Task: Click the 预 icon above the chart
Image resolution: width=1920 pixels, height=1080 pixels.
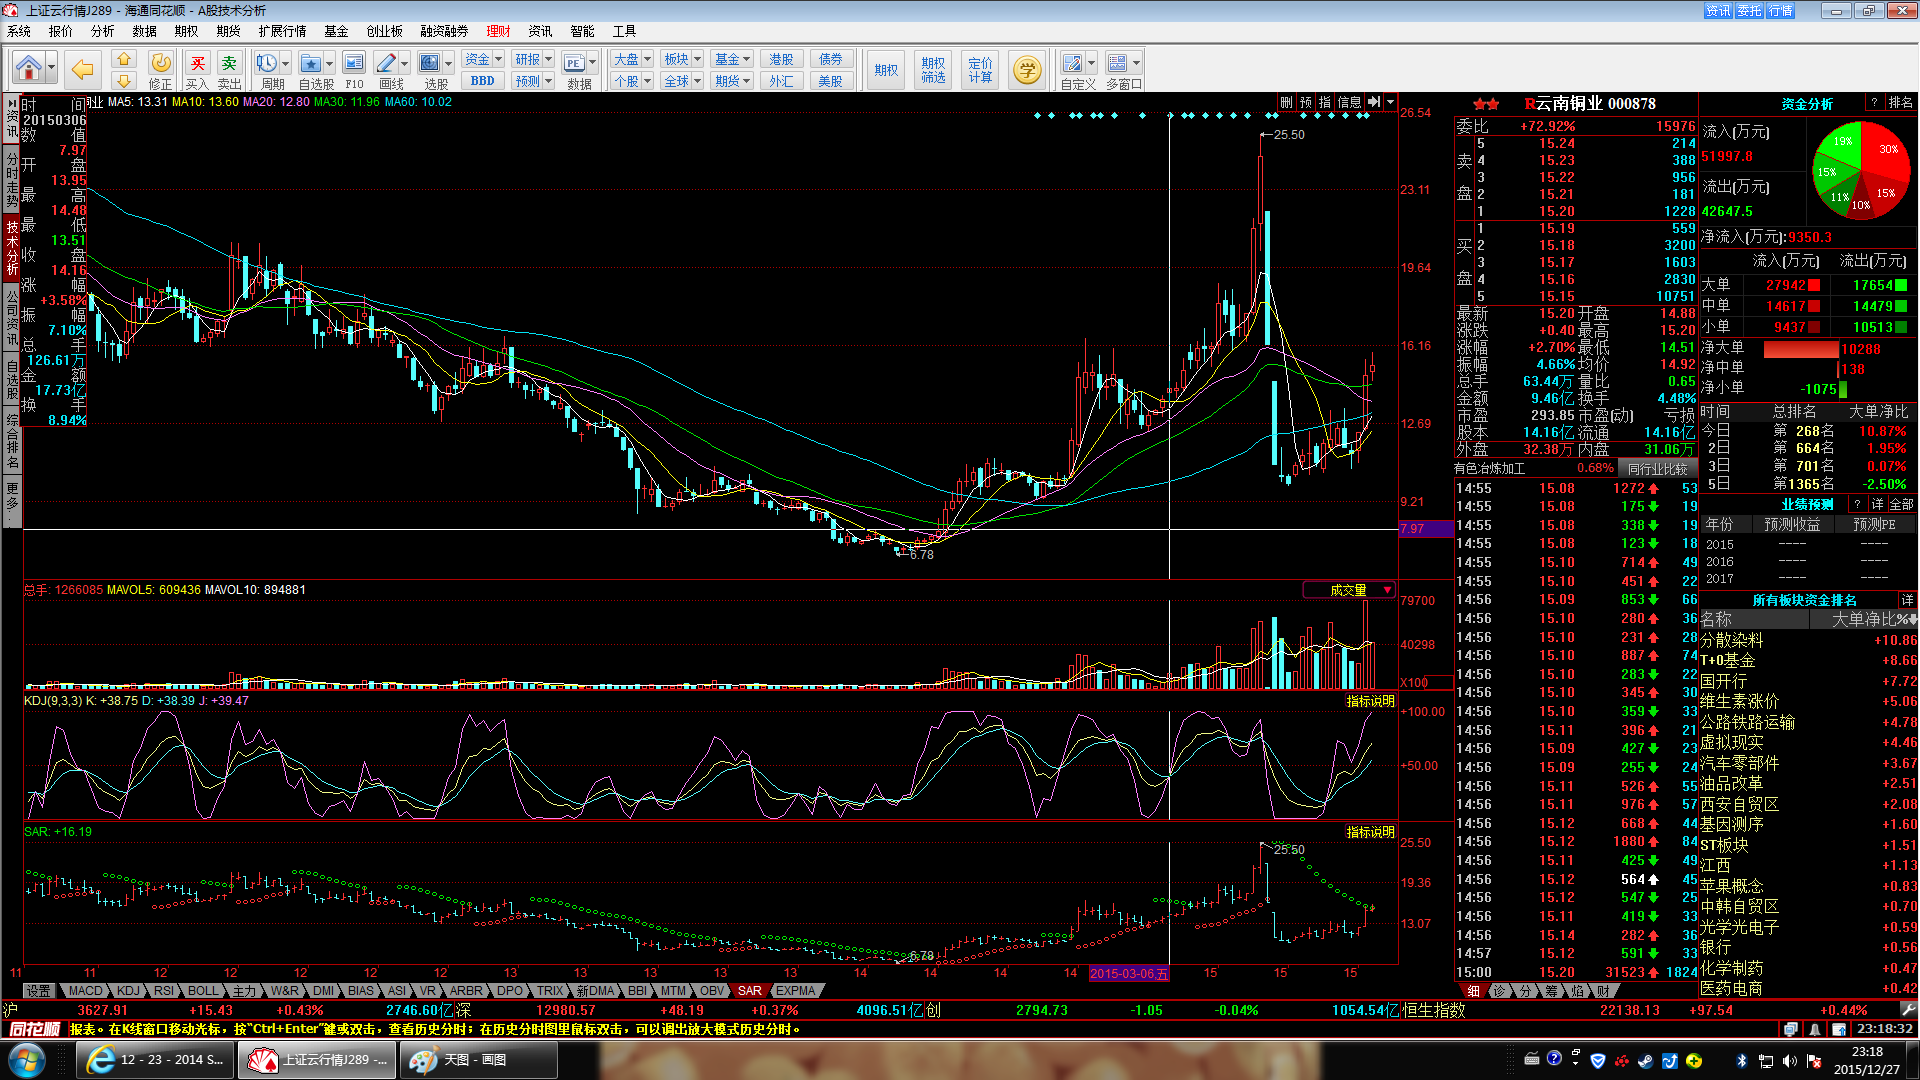Action: (x=1306, y=102)
